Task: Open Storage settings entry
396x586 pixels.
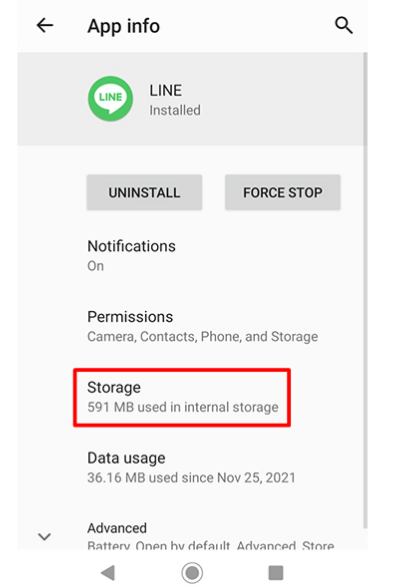Action: pos(182,397)
